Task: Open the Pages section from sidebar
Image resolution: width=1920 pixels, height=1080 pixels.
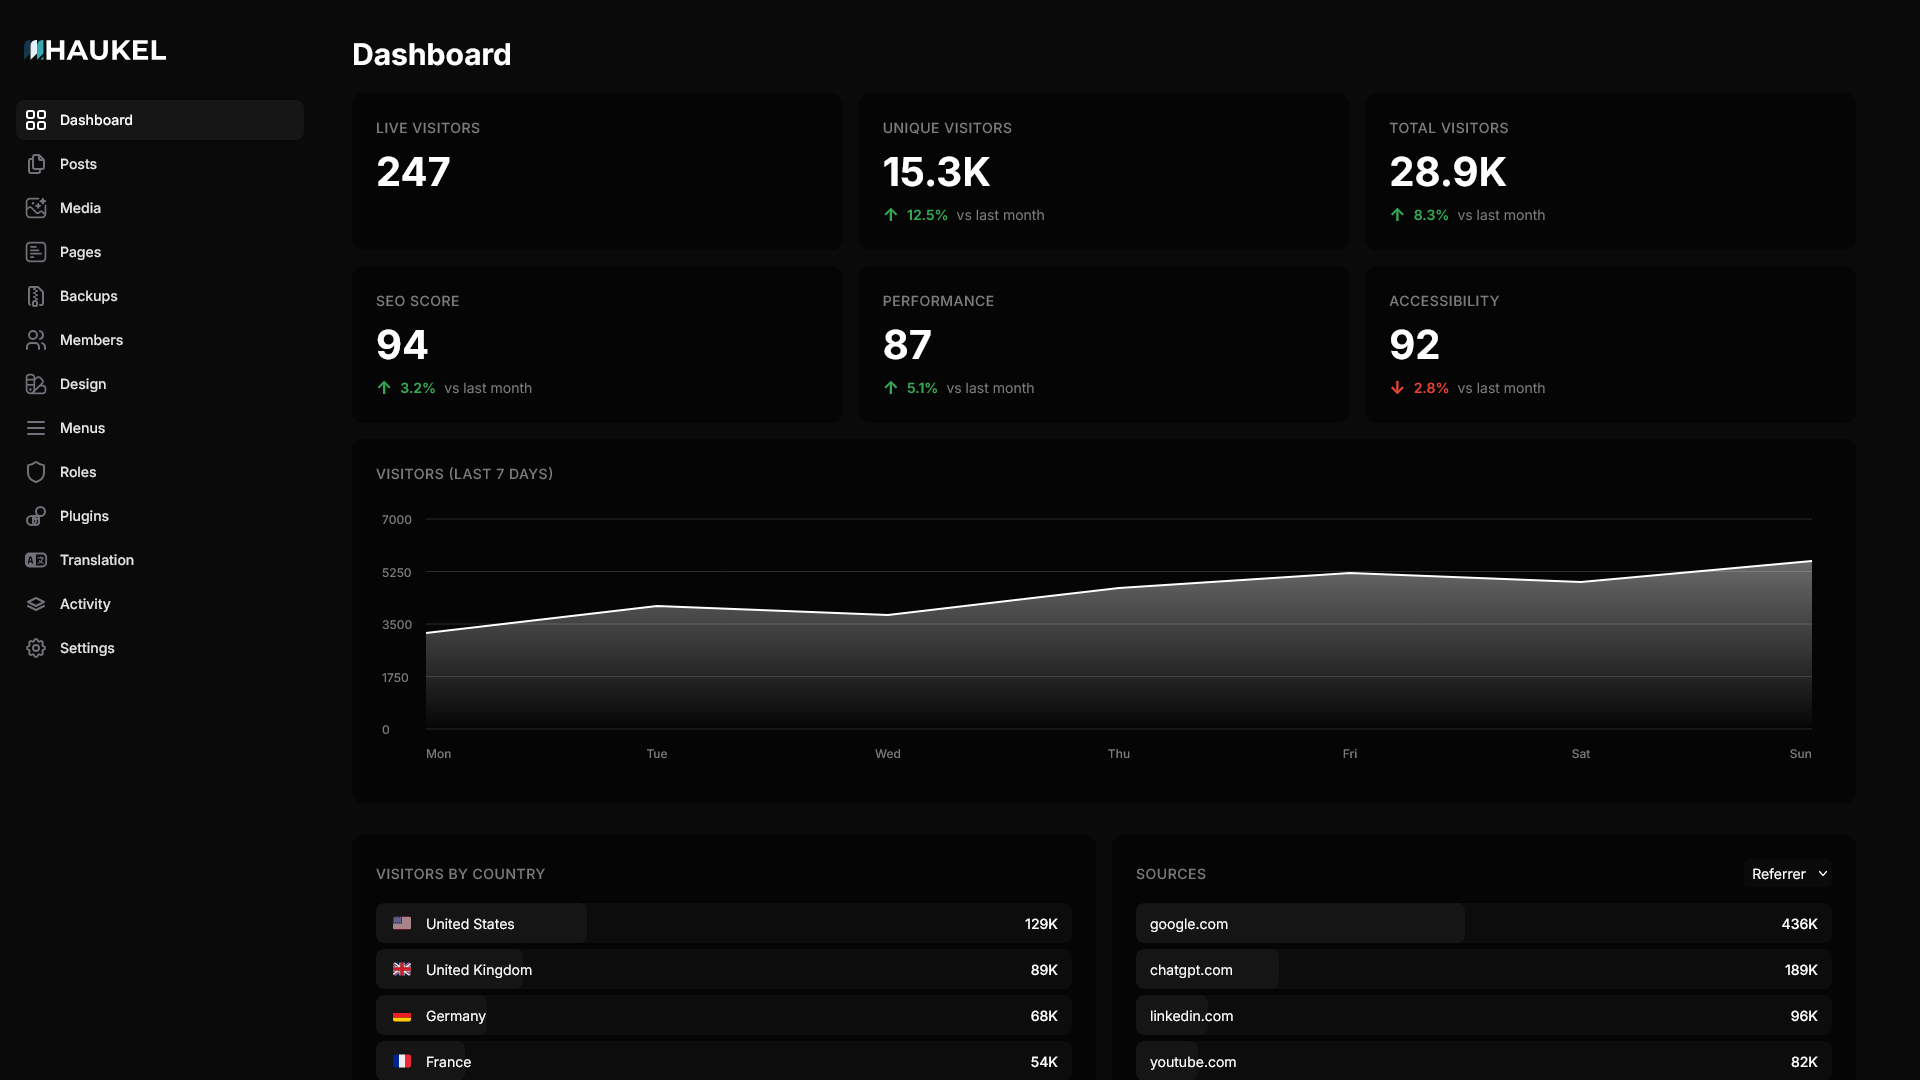Action: point(79,252)
